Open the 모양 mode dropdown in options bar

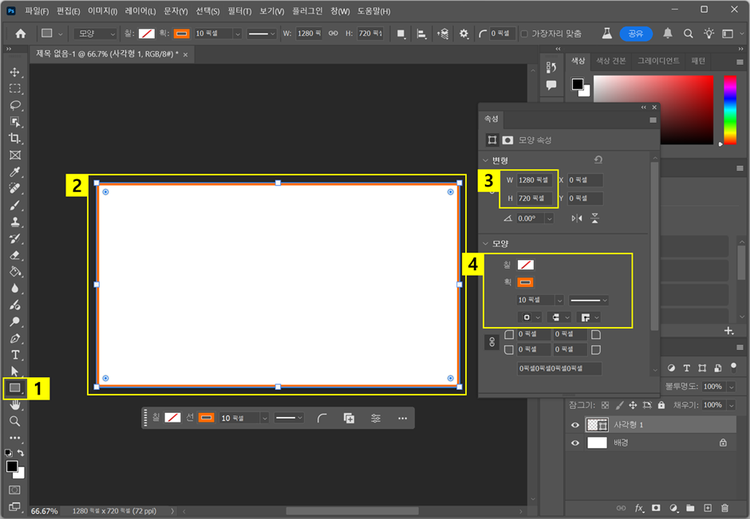96,33
